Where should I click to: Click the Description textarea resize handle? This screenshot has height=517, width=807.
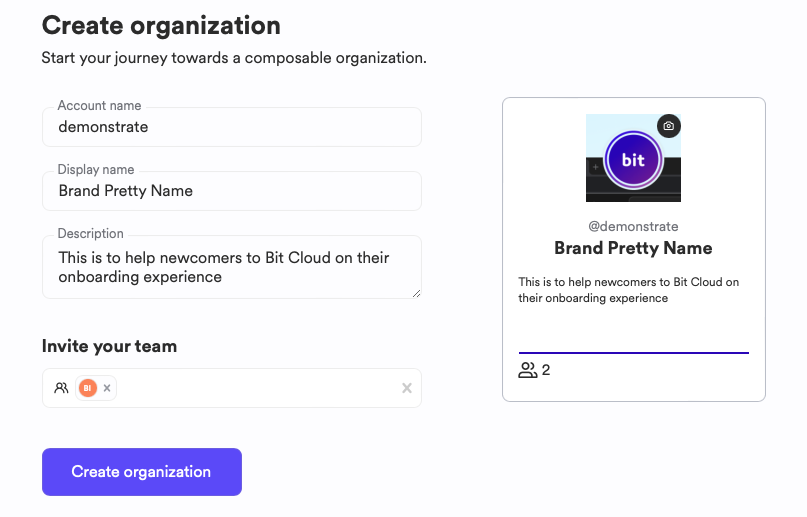416,293
